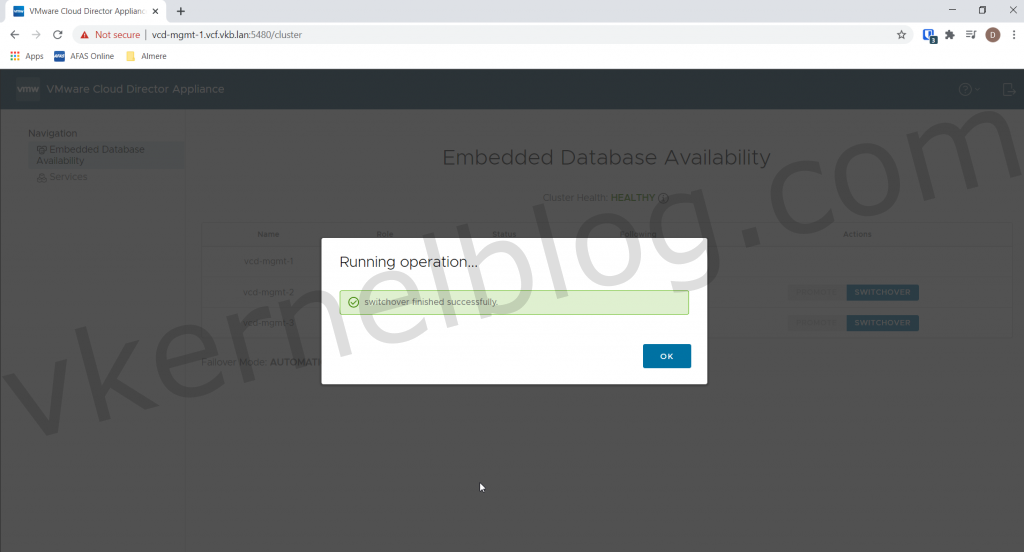Click the Not secure warning in the address bar
1024x552 pixels.
tap(110, 35)
